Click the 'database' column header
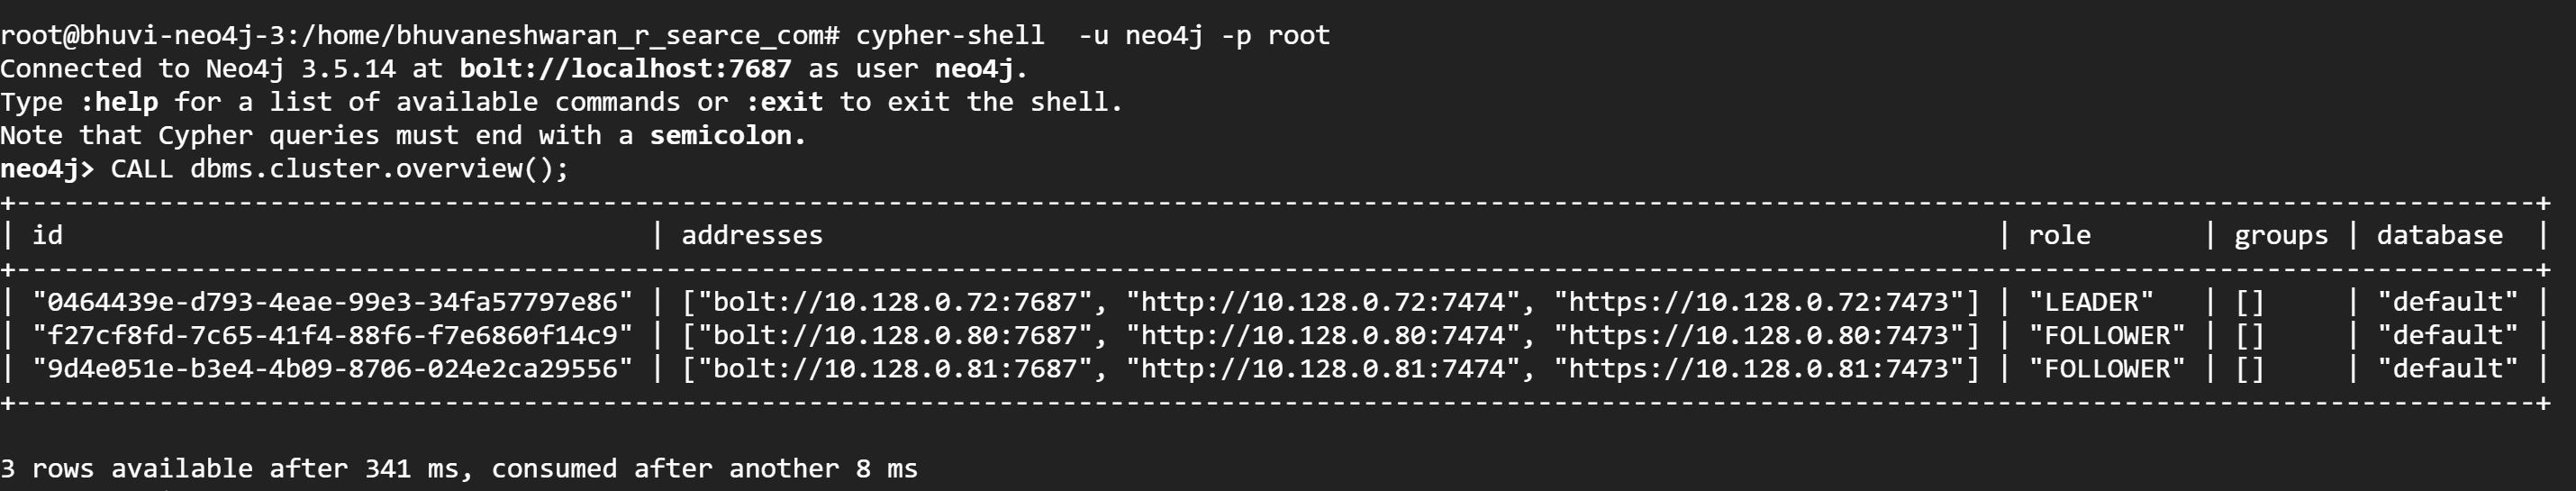 pyautogui.click(x=2440, y=235)
